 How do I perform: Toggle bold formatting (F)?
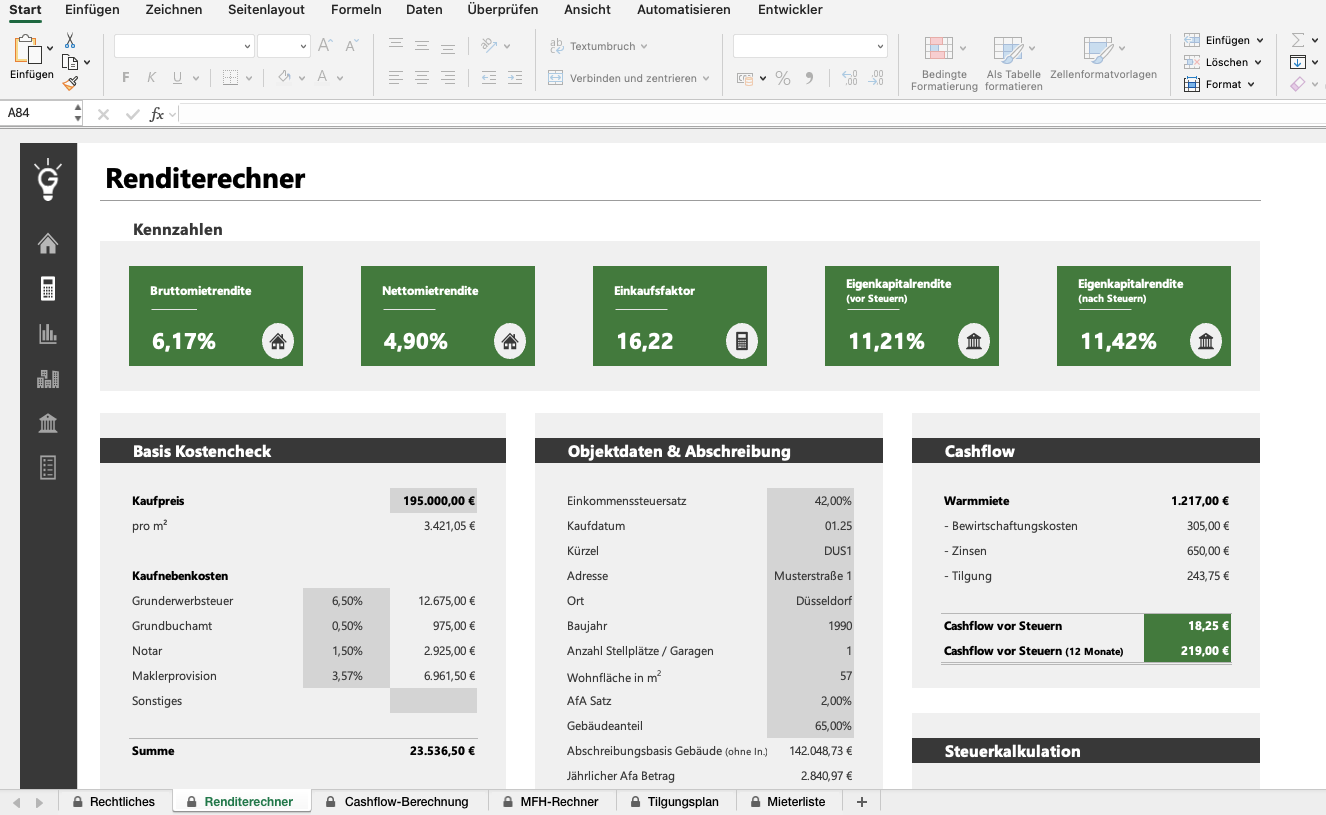click(x=126, y=78)
